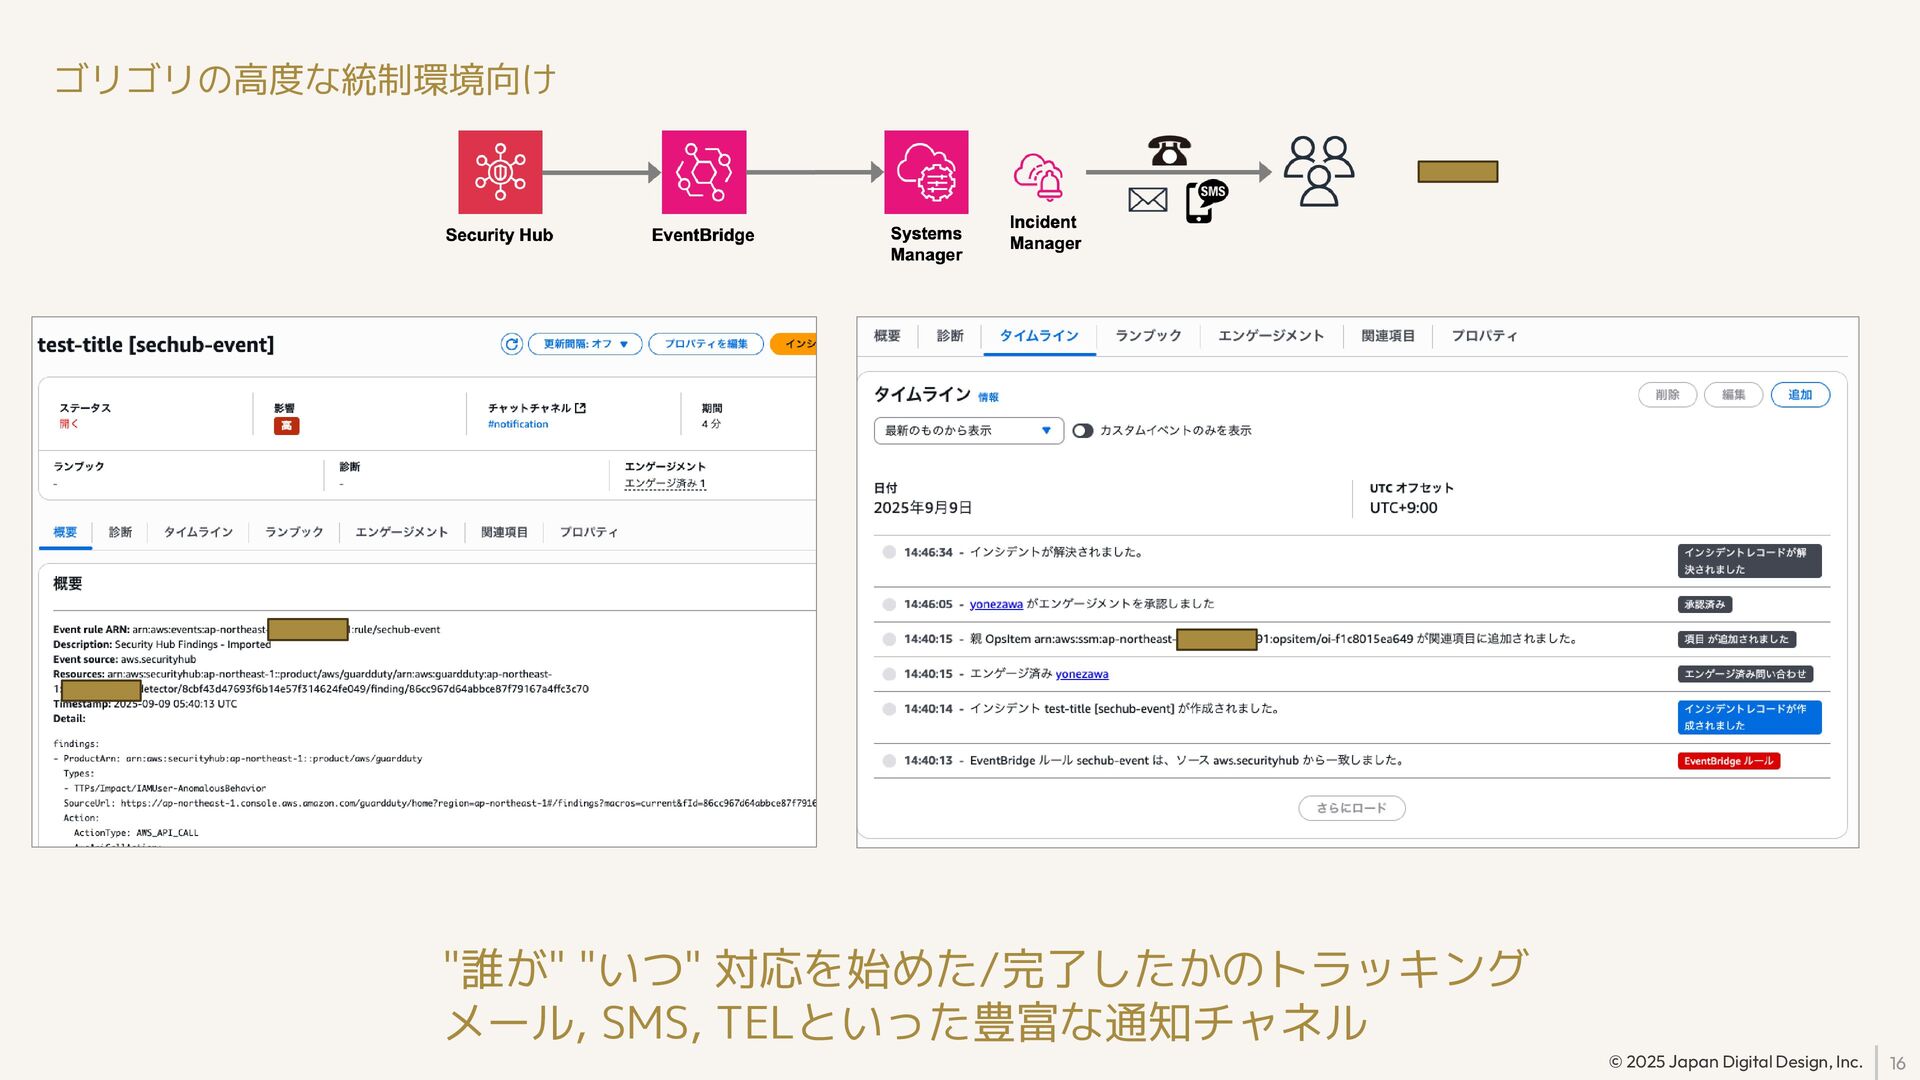
Task: Click the エンゲージ済み 1 link
Action: [665, 484]
